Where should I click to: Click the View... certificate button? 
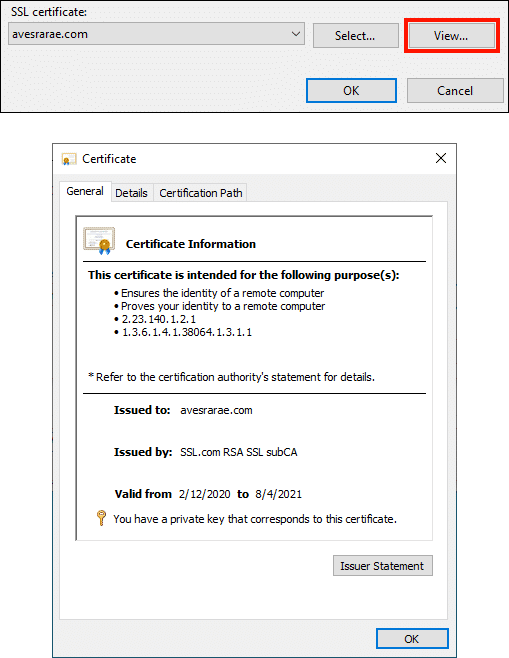(451, 36)
